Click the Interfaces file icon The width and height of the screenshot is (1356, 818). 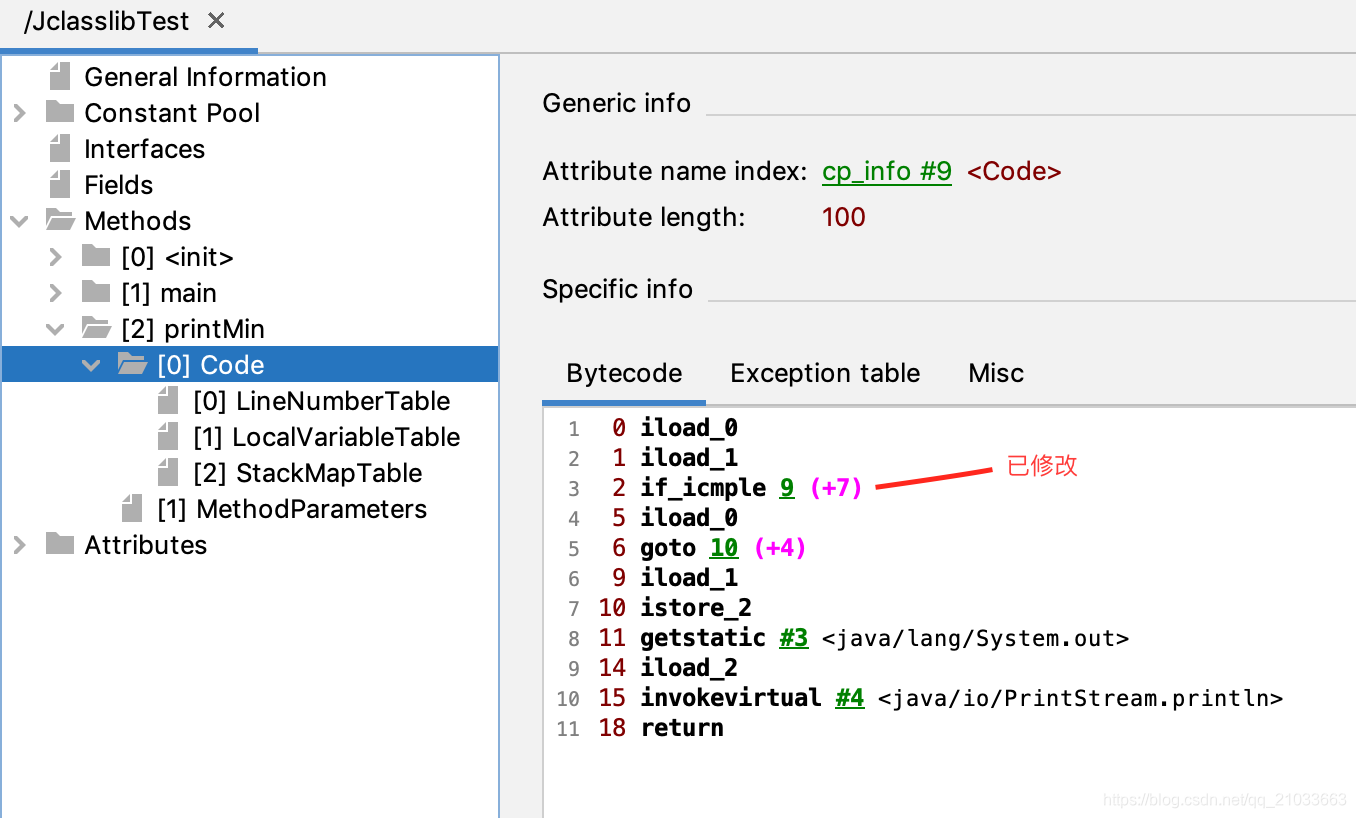pos(61,149)
